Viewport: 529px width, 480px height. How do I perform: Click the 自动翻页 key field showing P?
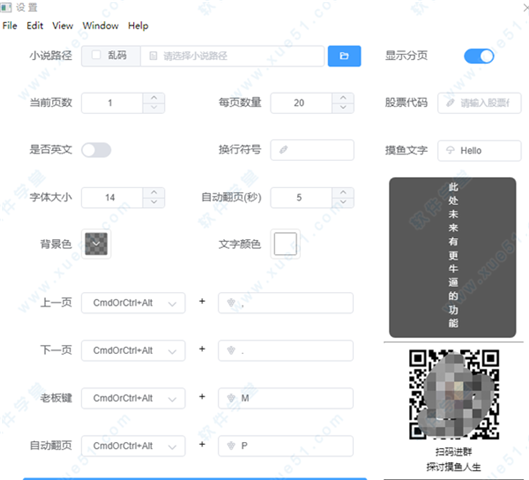click(286, 446)
